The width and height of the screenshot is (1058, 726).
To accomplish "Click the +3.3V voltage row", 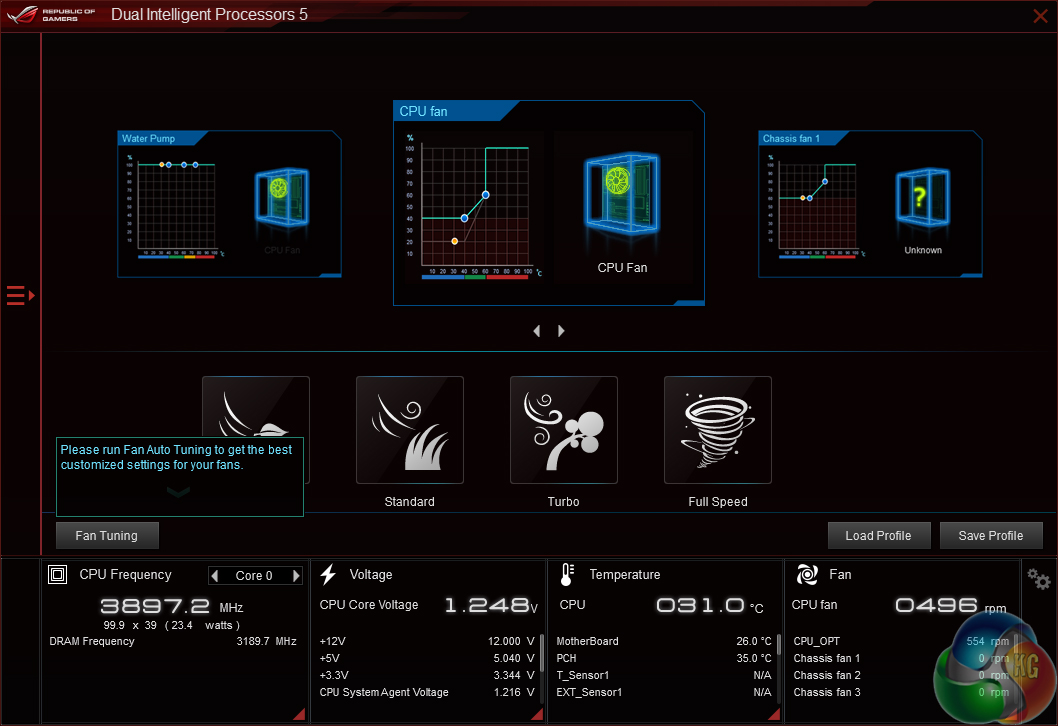I will [426, 675].
